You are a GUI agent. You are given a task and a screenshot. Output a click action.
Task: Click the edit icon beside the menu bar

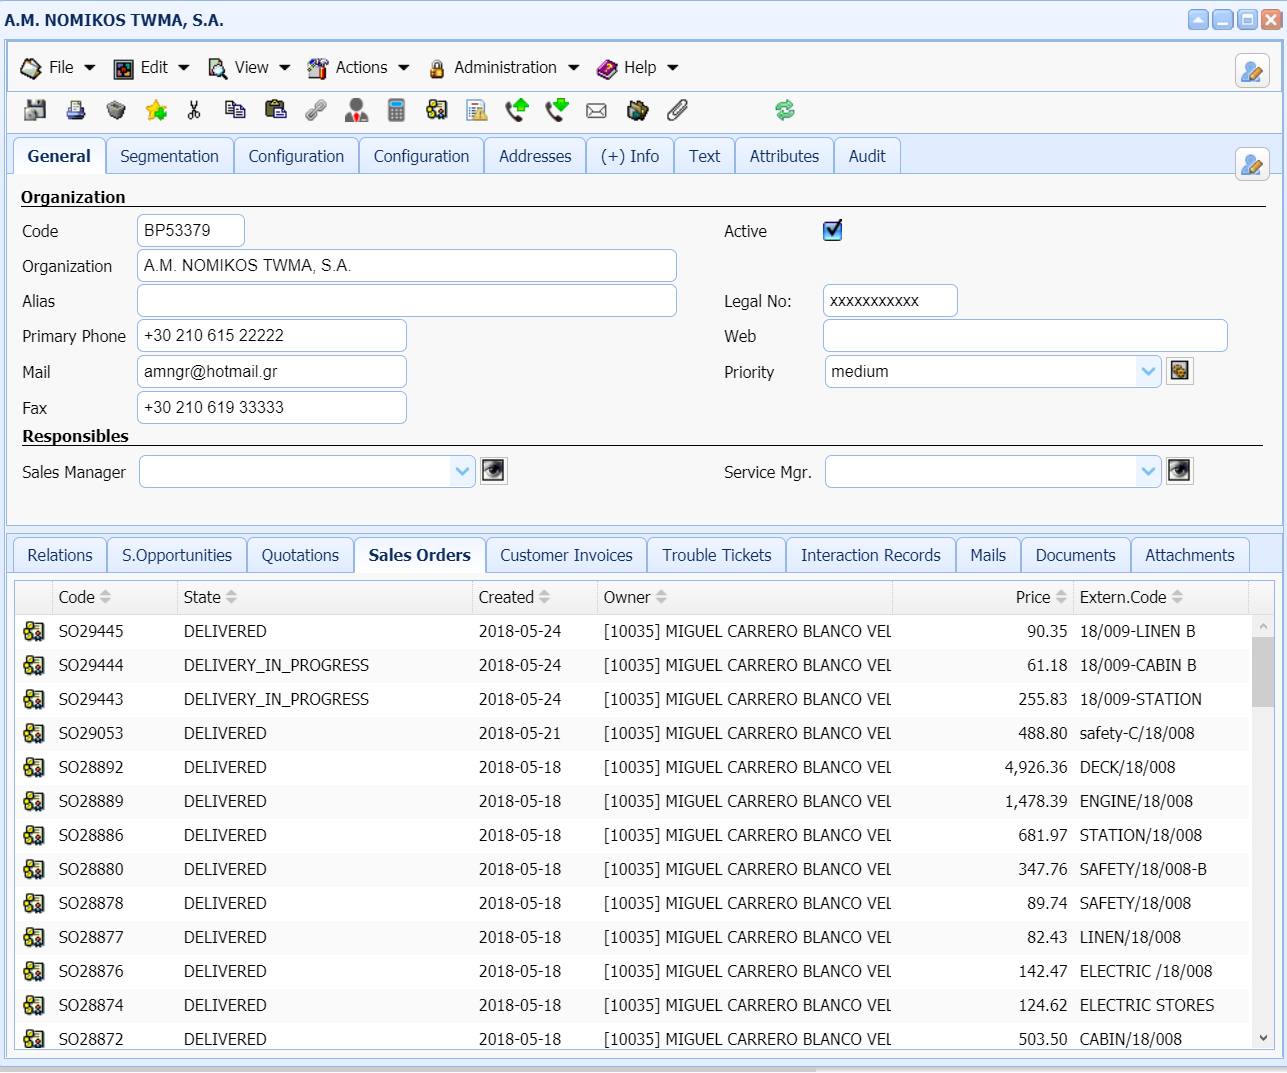click(1252, 71)
